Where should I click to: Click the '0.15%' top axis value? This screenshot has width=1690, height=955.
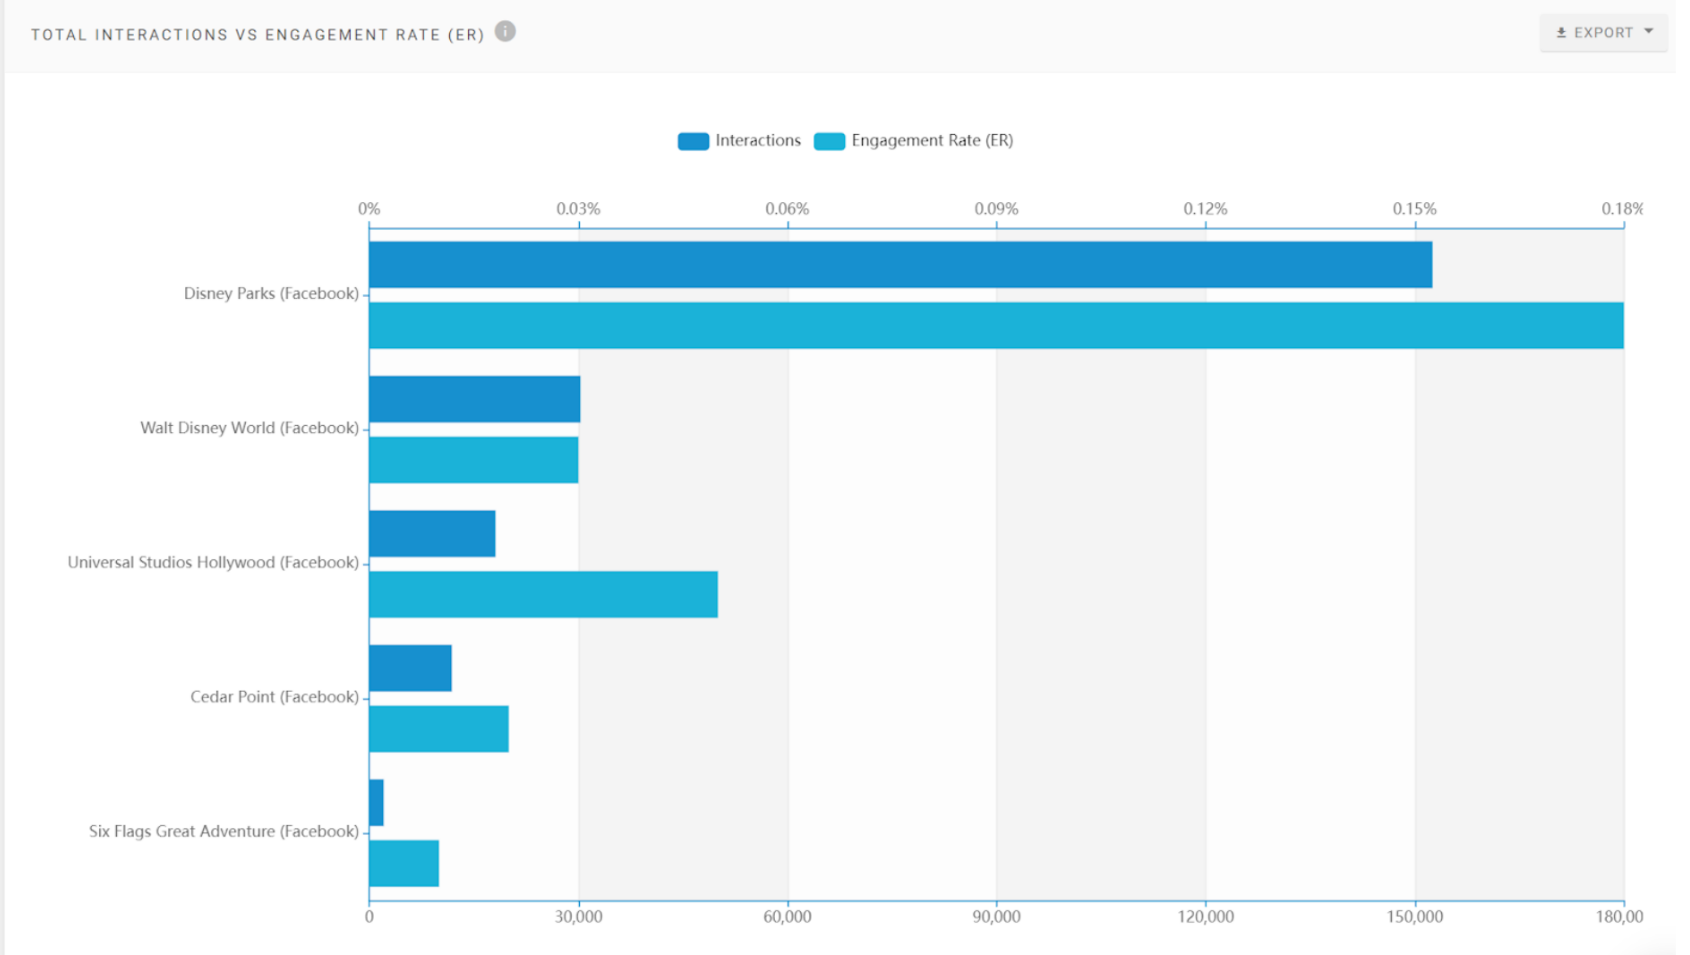pos(1414,209)
